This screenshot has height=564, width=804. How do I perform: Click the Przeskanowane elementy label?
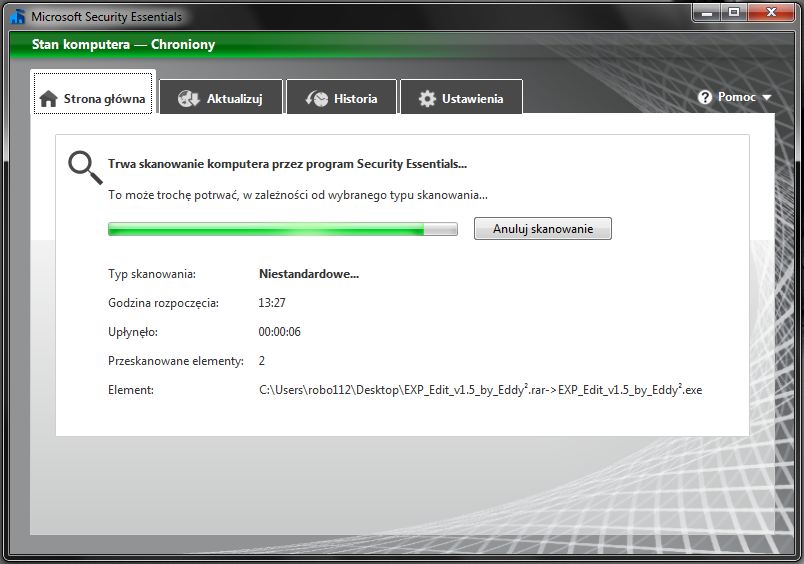(176, 361)
